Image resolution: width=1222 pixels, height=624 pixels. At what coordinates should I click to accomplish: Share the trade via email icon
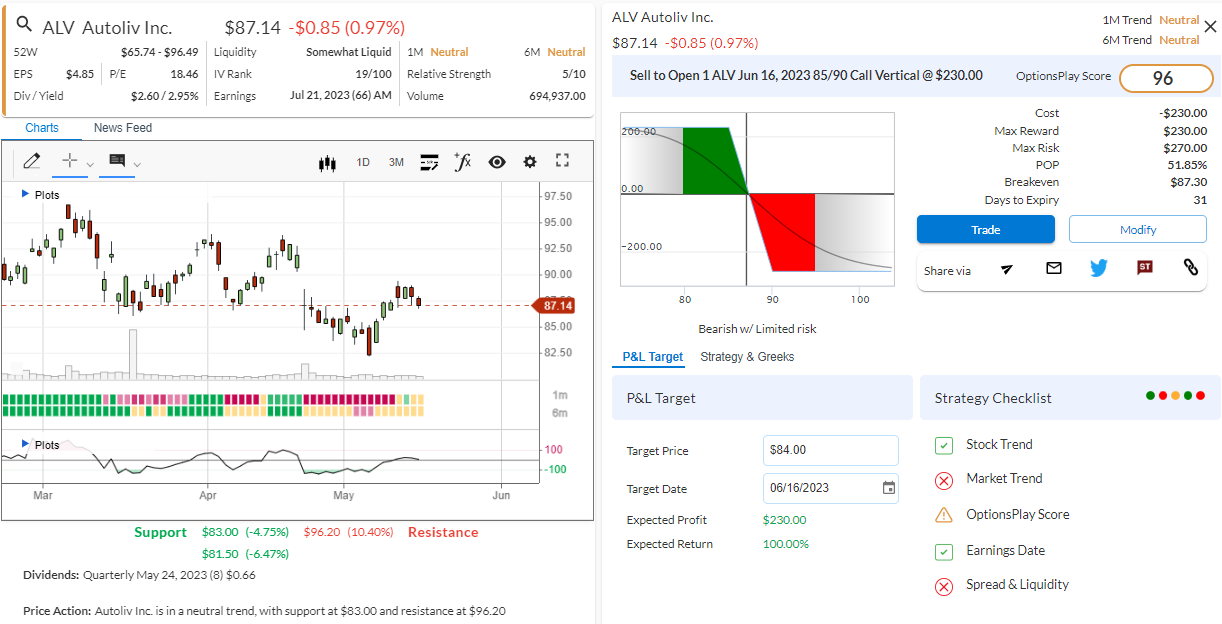(1053, 268)
